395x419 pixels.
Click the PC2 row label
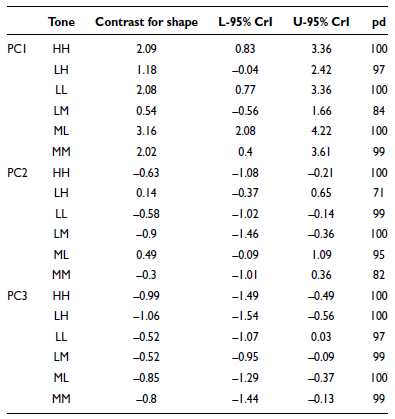coord(17,173)
